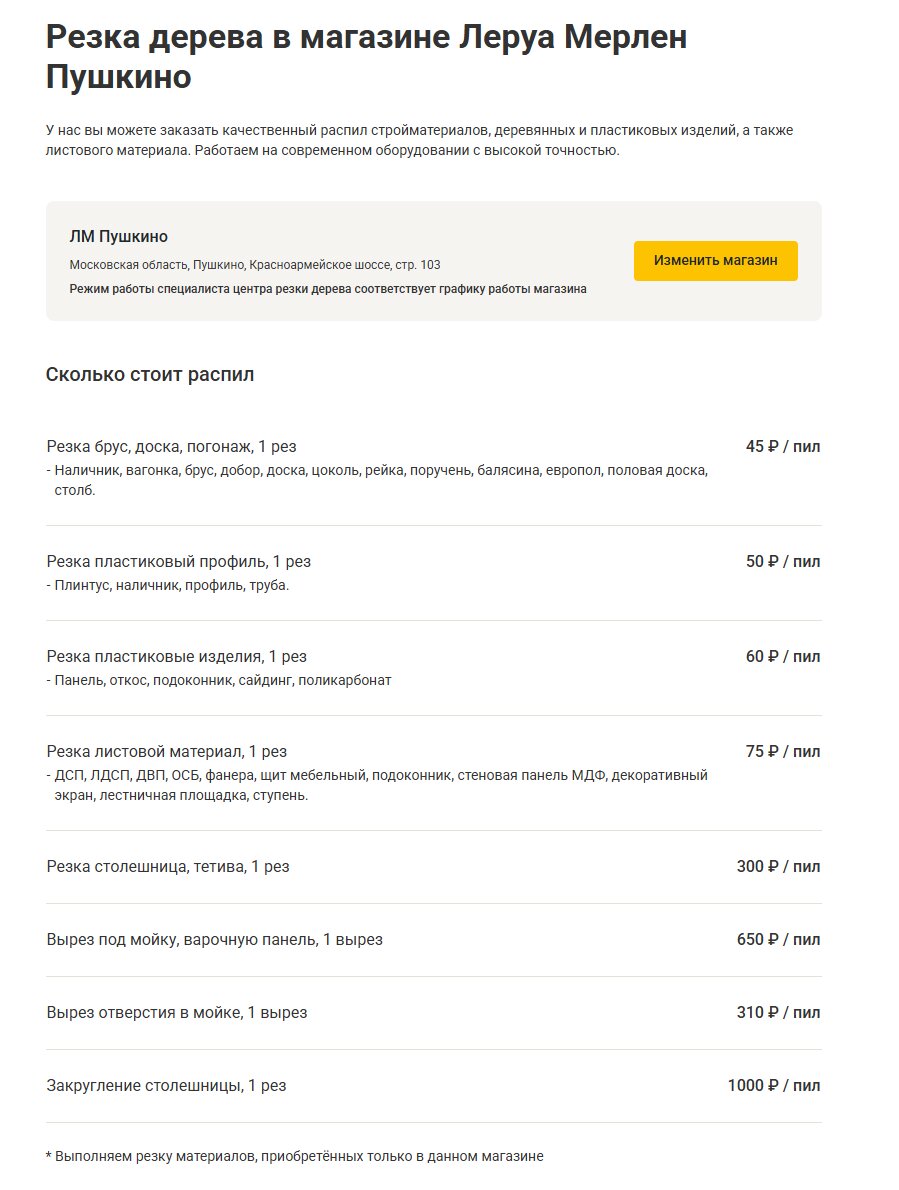Click the 75 ₽ / пил price
Viewport: 899px width, 1190px height.
(782, 752)
